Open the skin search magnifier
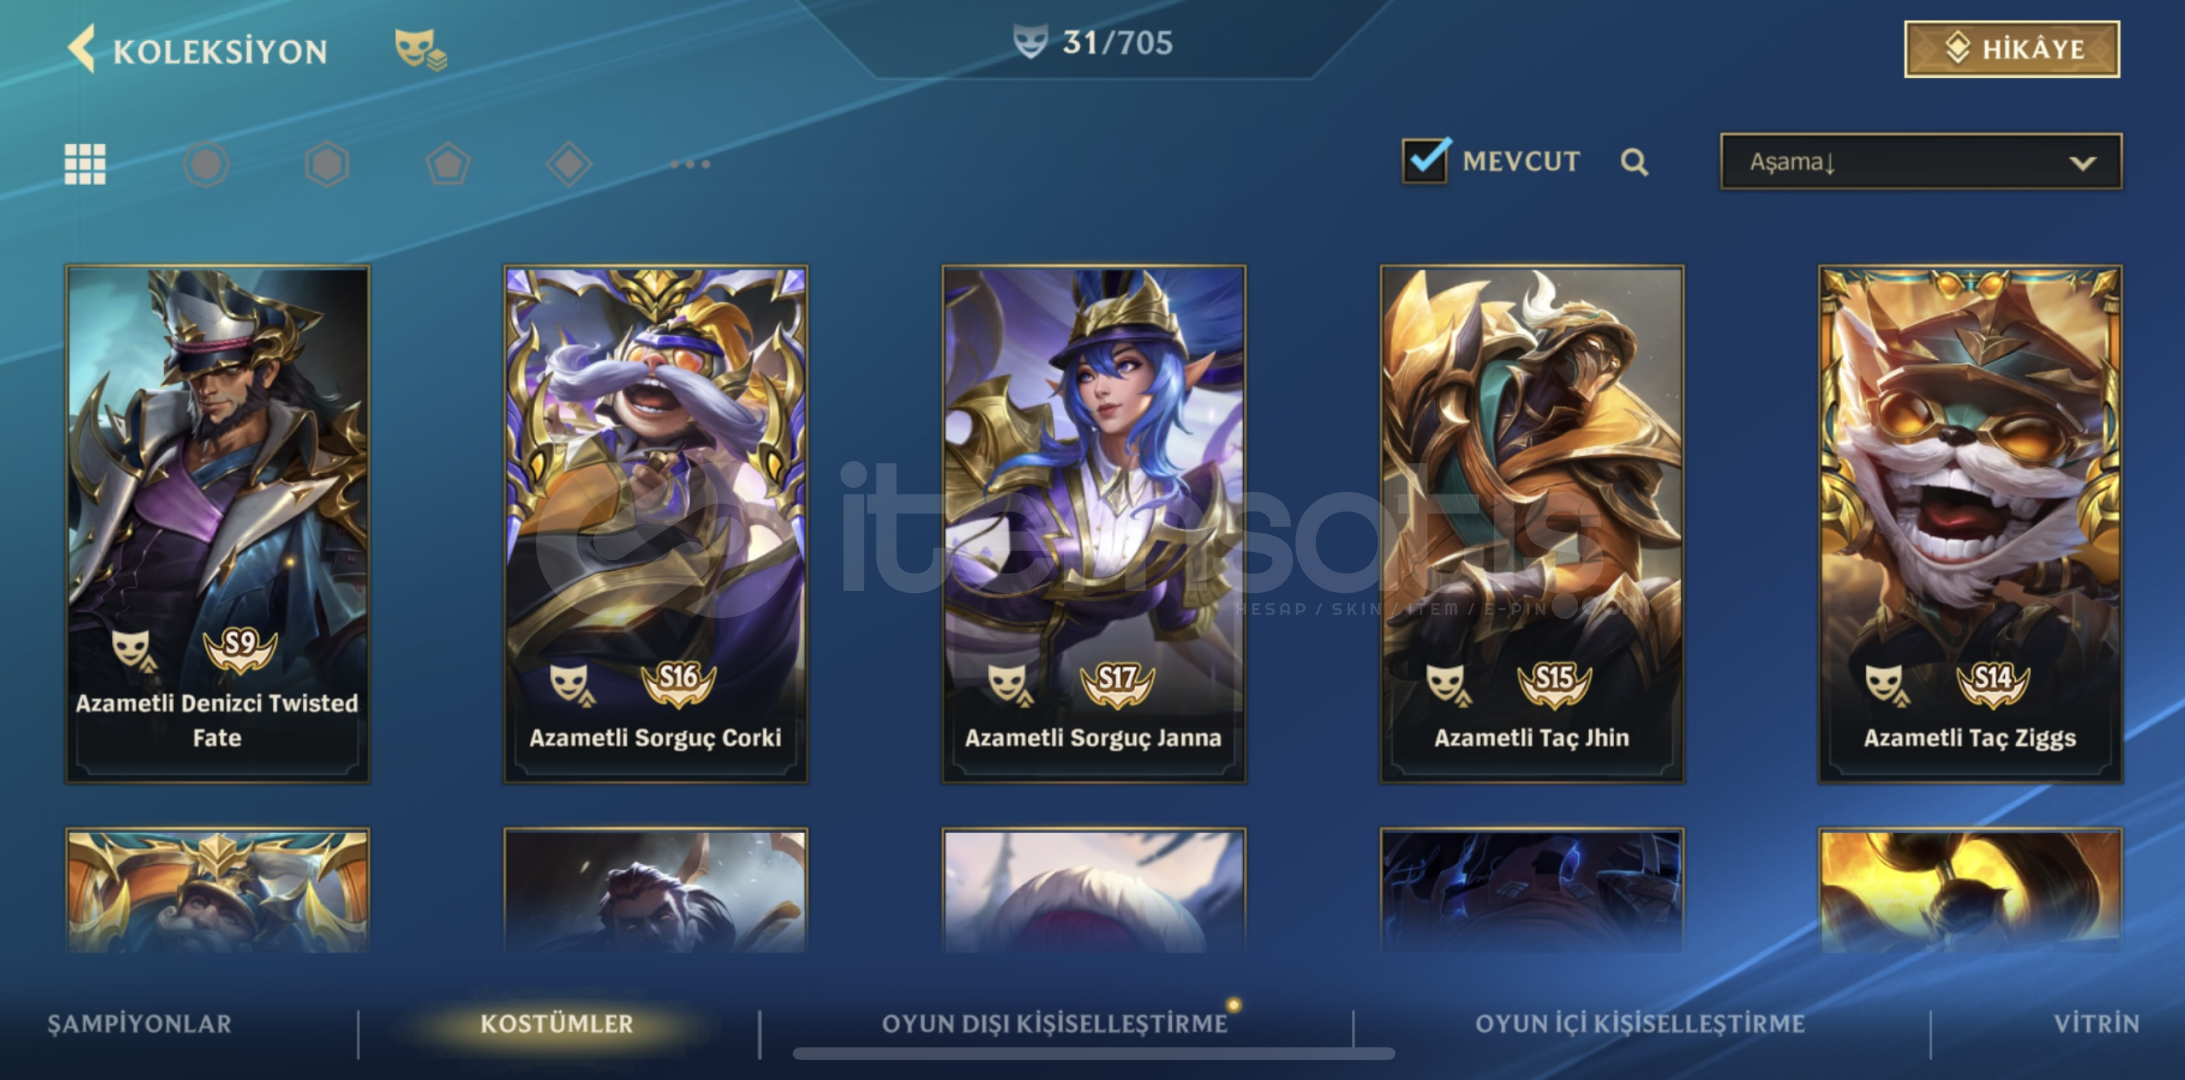Viewport: 2185px width, 1080px height. pyautogui.click(x=1634, y=162)
